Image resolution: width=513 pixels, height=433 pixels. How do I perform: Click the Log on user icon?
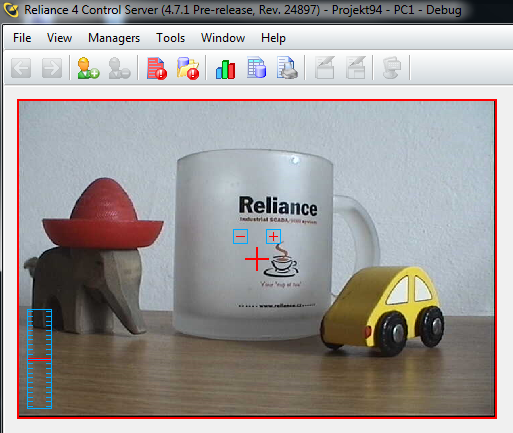coord(88,68)
